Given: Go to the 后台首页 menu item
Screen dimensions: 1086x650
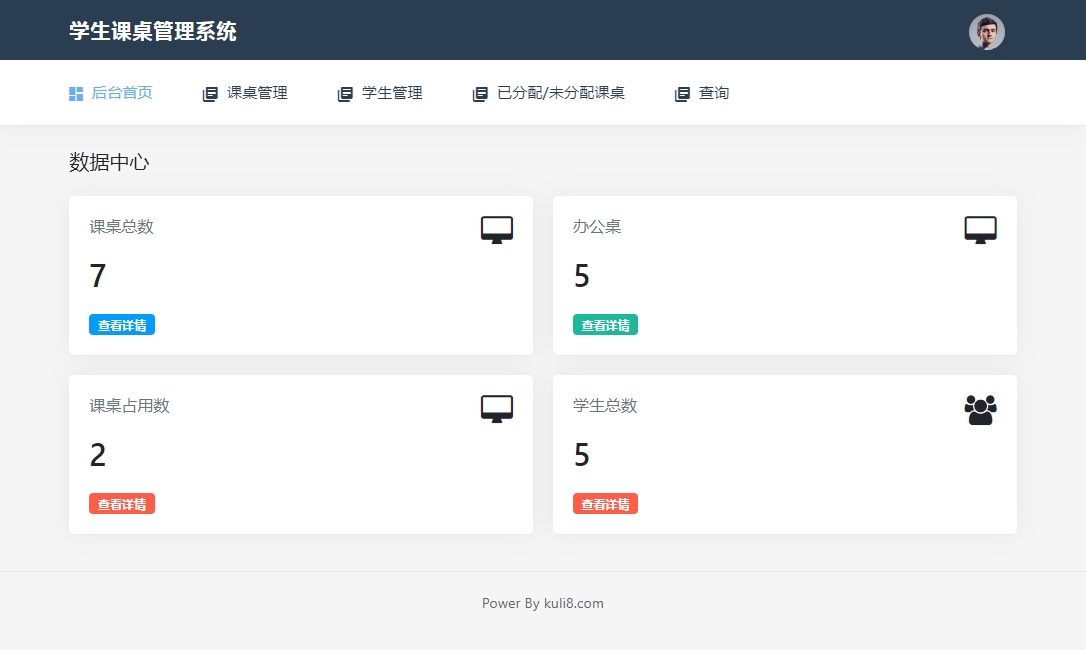Looking at the screenshot, I should [122, 93].
